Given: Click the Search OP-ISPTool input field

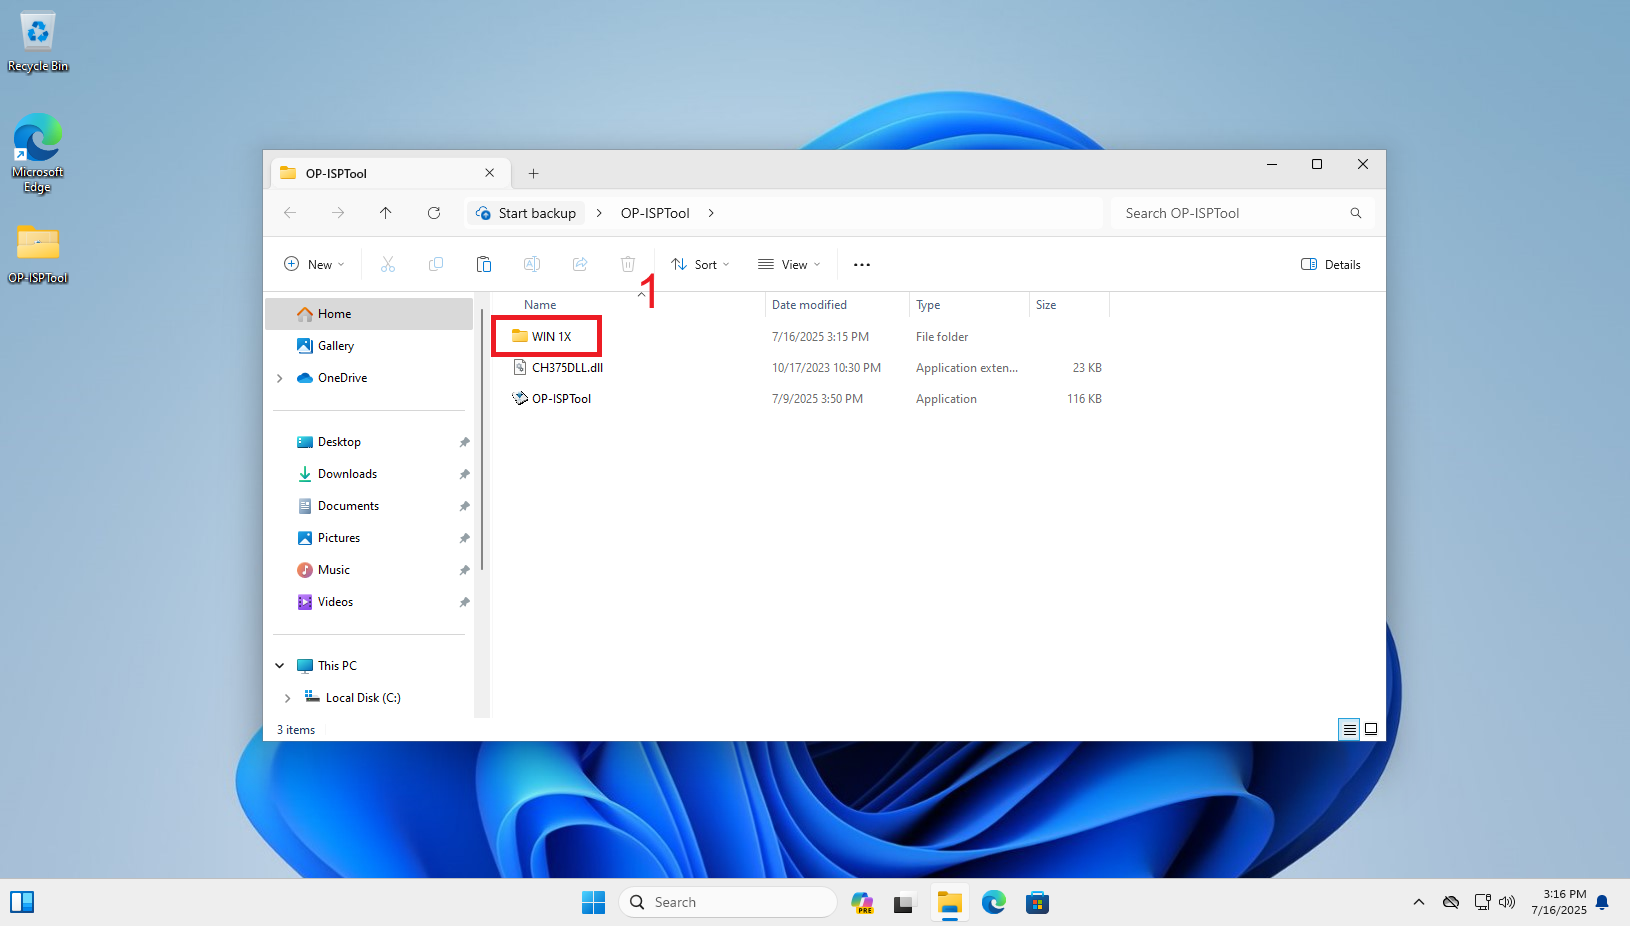Looking at the screenshot, I should pyautogui.click(x=1230, y=213).
